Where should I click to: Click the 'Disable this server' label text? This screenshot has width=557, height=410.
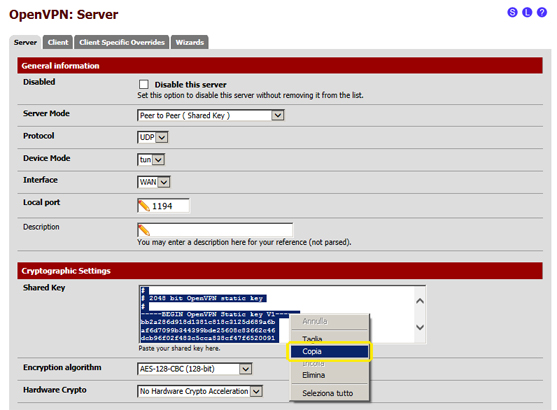click(x=190, y=85)
